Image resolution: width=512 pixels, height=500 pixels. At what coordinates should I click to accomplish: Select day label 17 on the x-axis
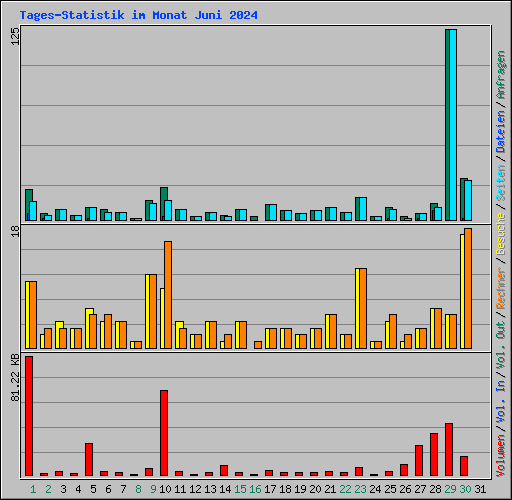pyautogui.click(x=270, y=489)
